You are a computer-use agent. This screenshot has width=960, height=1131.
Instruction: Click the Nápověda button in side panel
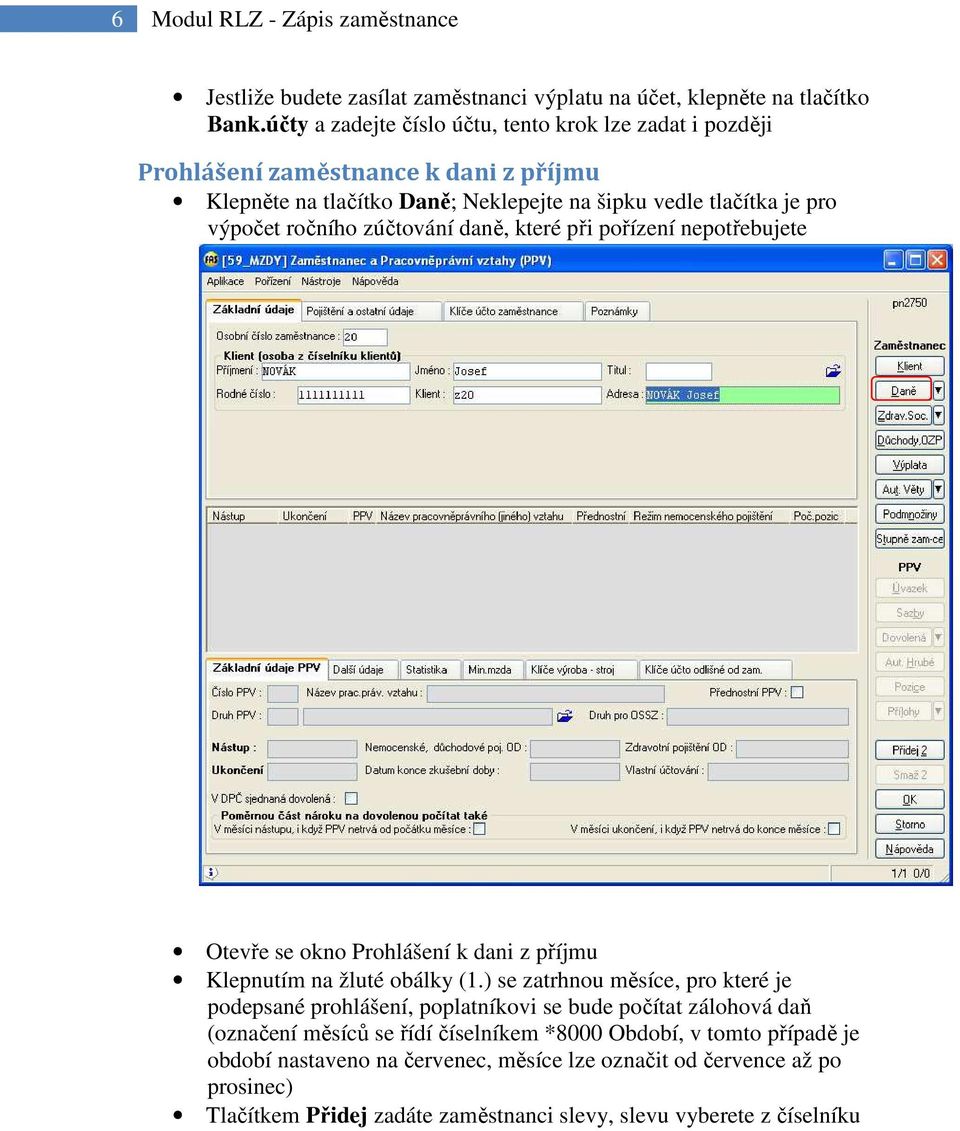tap(909, 849)
